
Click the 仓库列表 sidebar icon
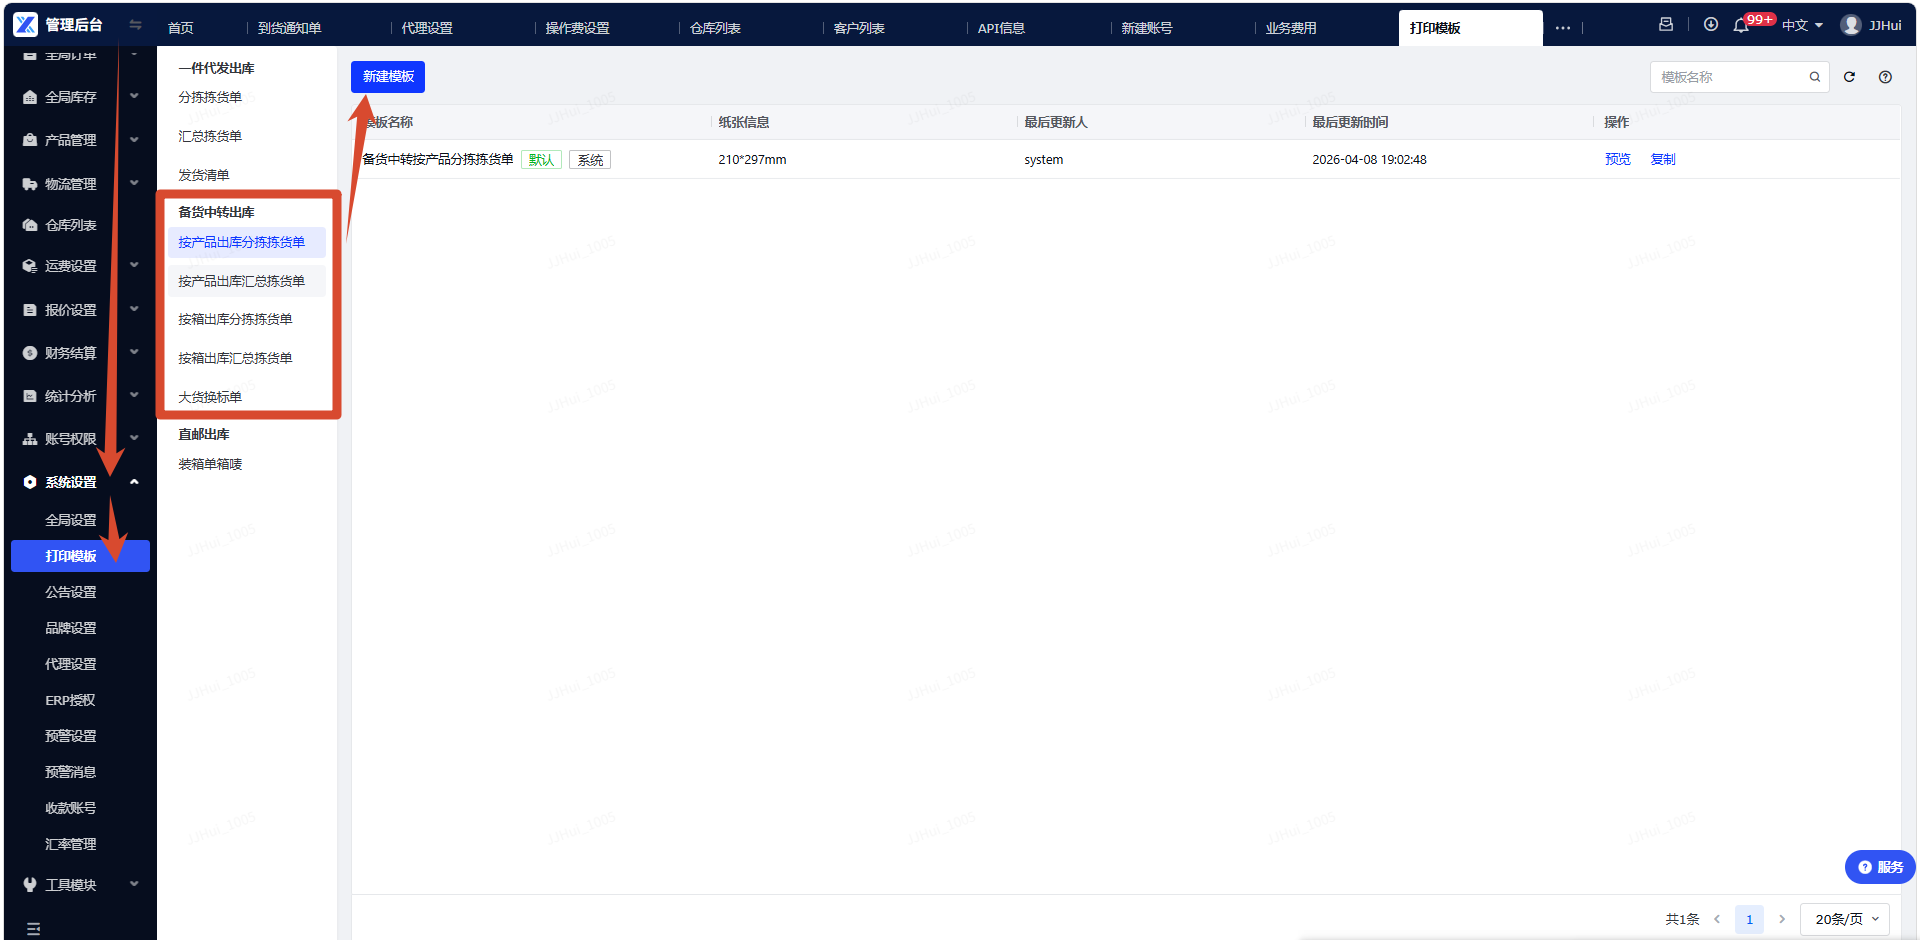point(30,225)
